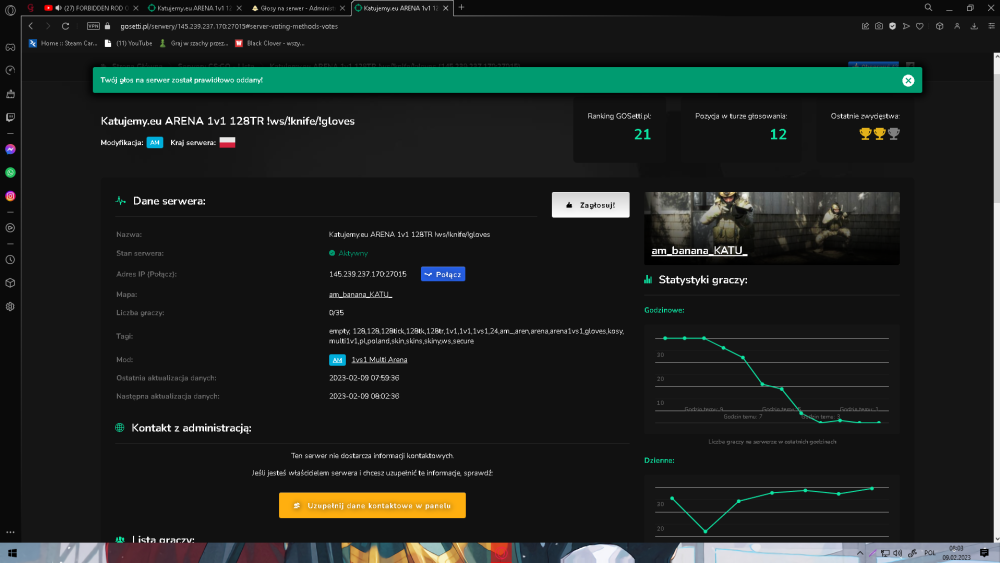Screen dimensions: 1000x563
Task: Click the Aktywny server status
Action: pyautogui.click(x=348, y=253)
